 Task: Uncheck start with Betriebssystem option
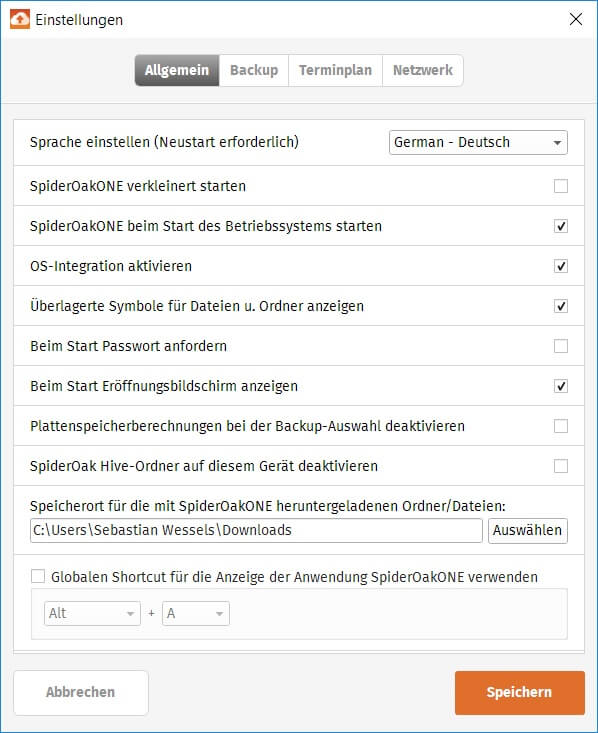point(561,226)
